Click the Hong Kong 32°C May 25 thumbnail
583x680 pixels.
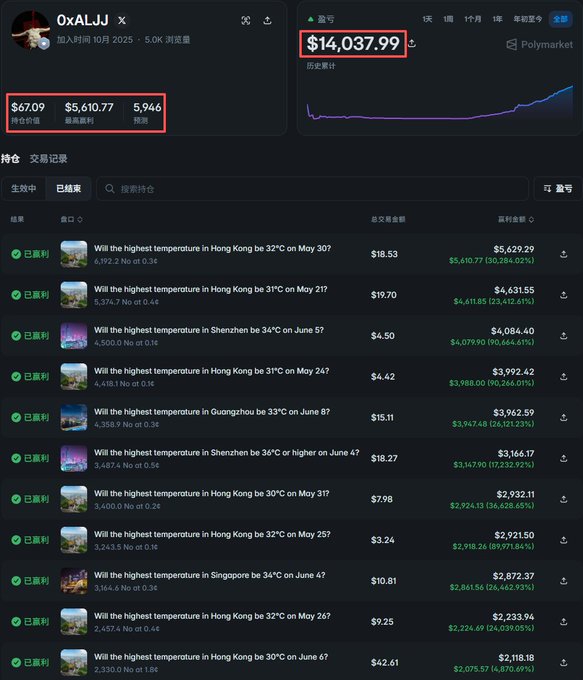point(74,540)
